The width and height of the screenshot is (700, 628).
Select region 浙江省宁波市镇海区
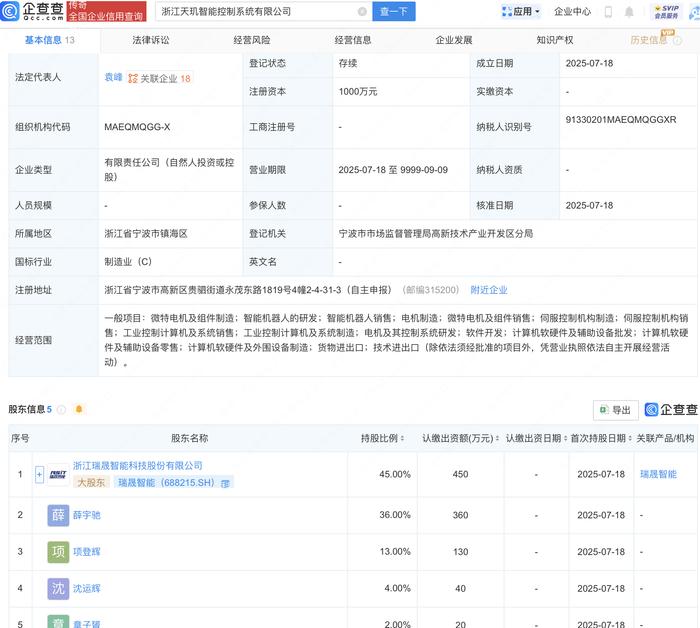[146, 233]
